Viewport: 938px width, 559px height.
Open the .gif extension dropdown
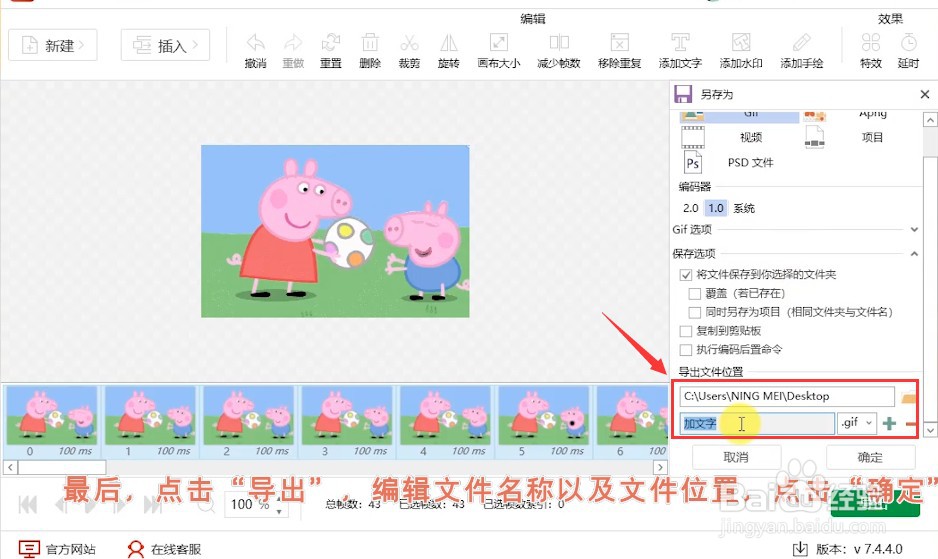[857, 423]
